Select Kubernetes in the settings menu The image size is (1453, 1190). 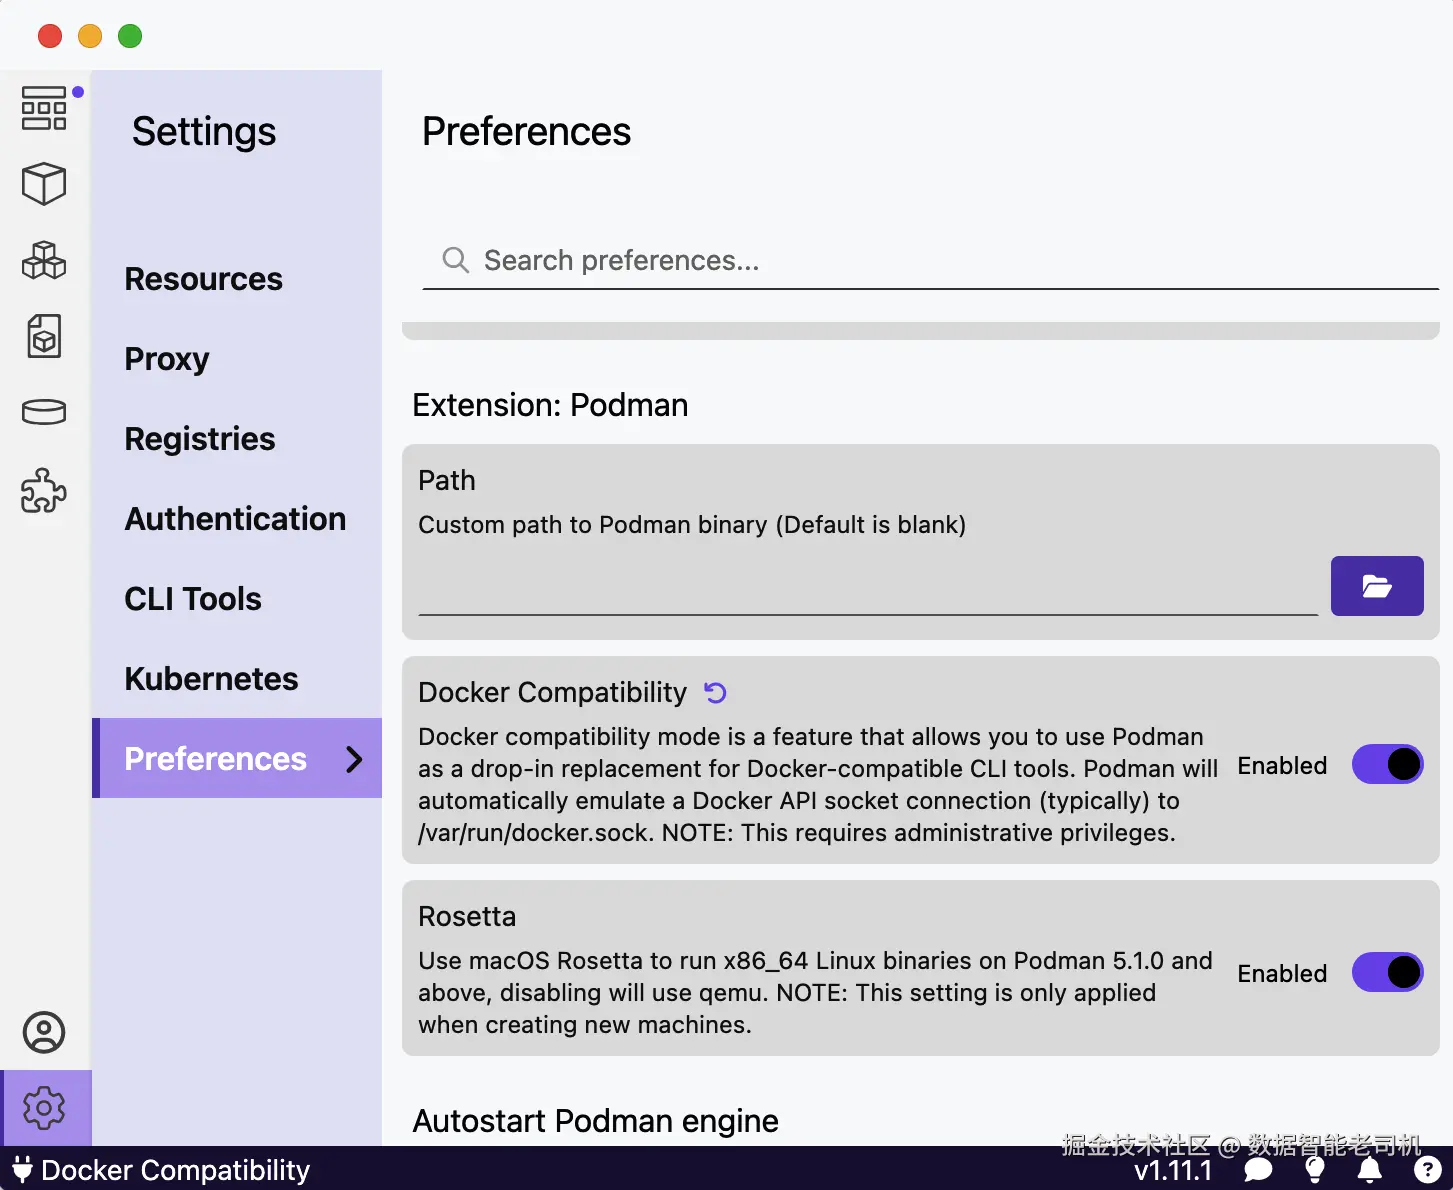tap(211, 679)
